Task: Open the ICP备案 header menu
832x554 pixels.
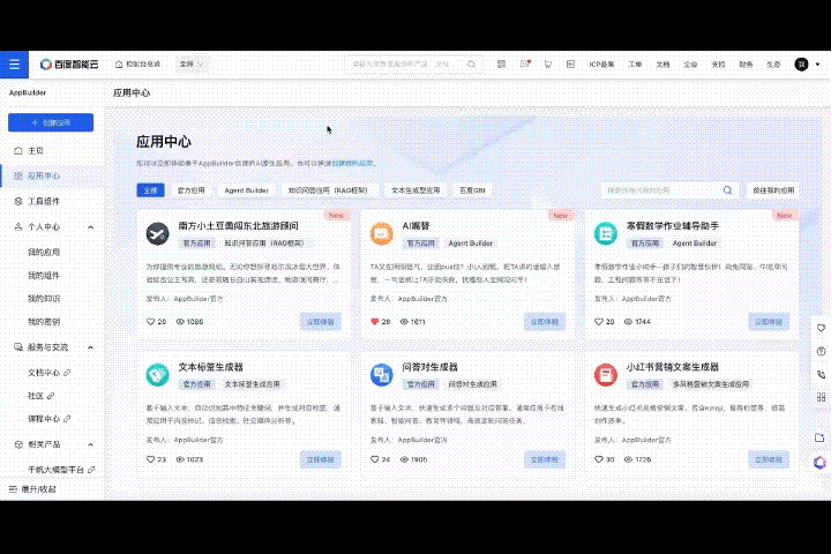Action: 602,64
